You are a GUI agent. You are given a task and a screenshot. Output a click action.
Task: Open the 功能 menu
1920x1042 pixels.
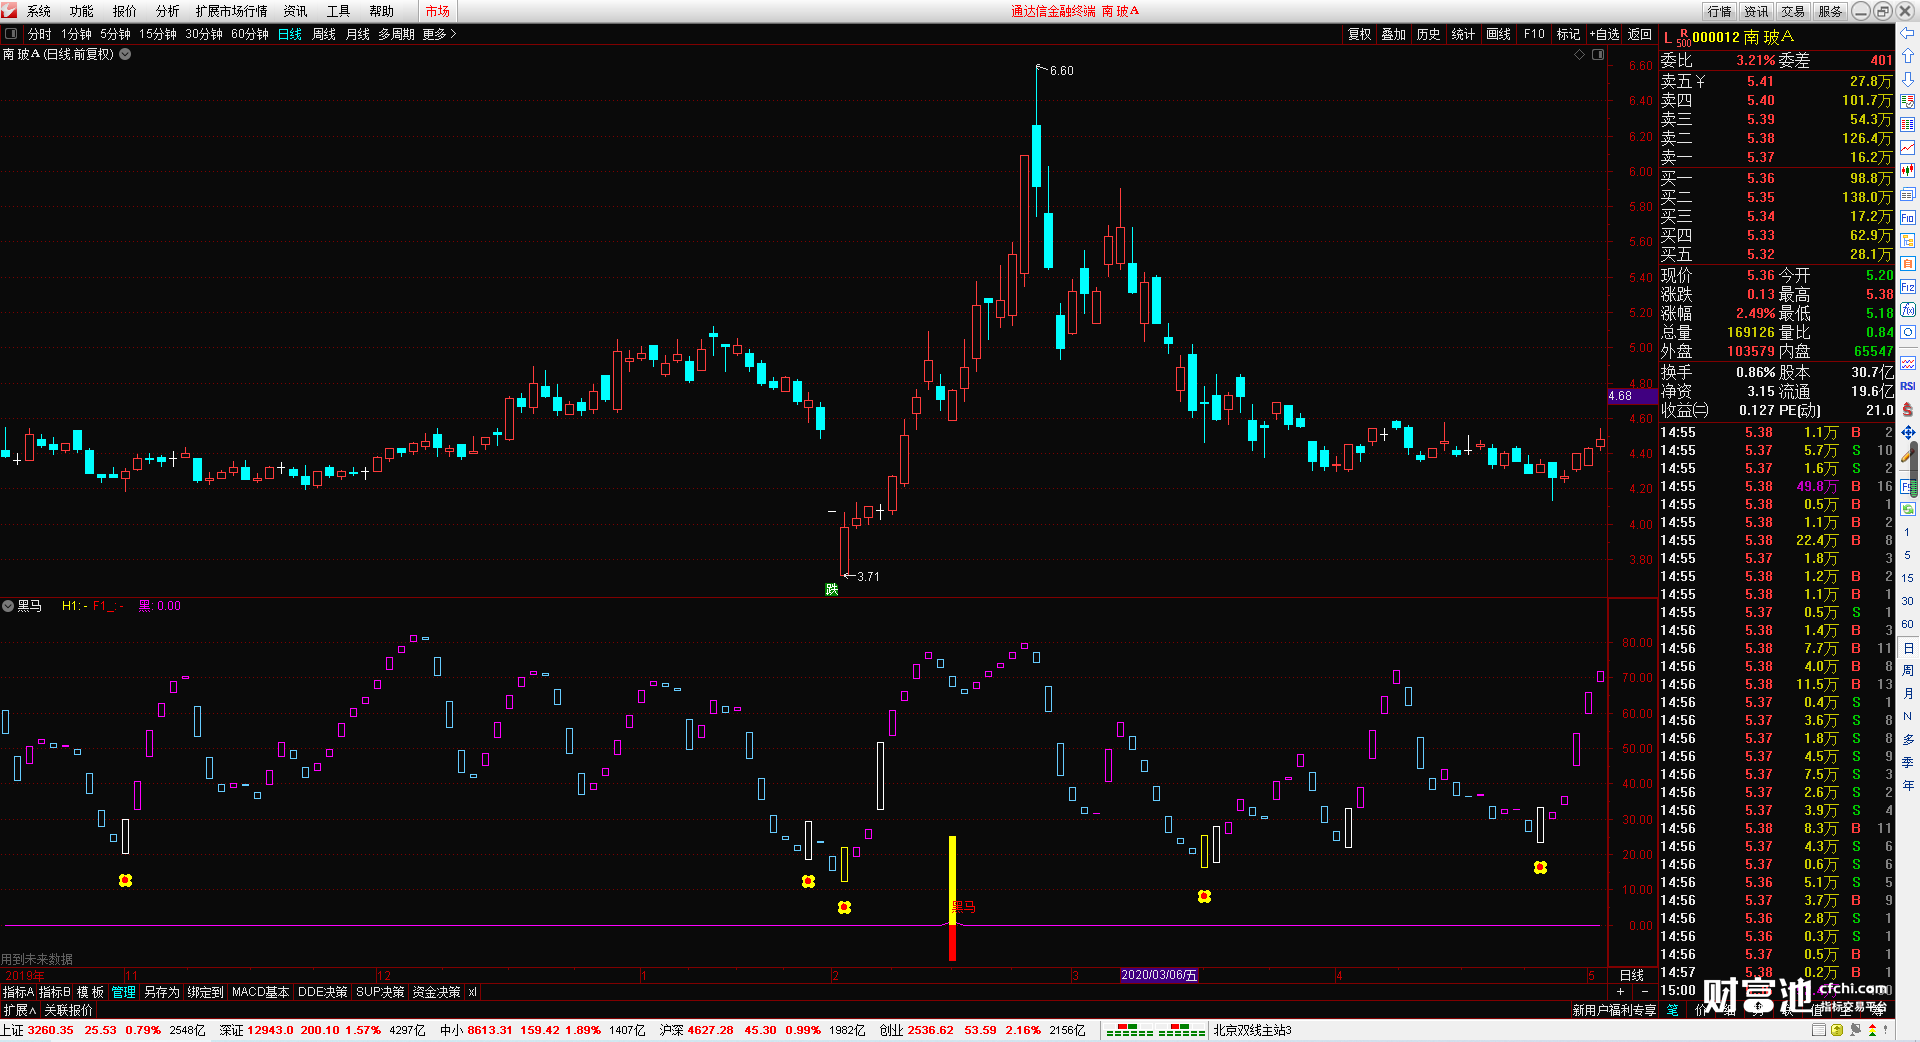tap(82, 11)
